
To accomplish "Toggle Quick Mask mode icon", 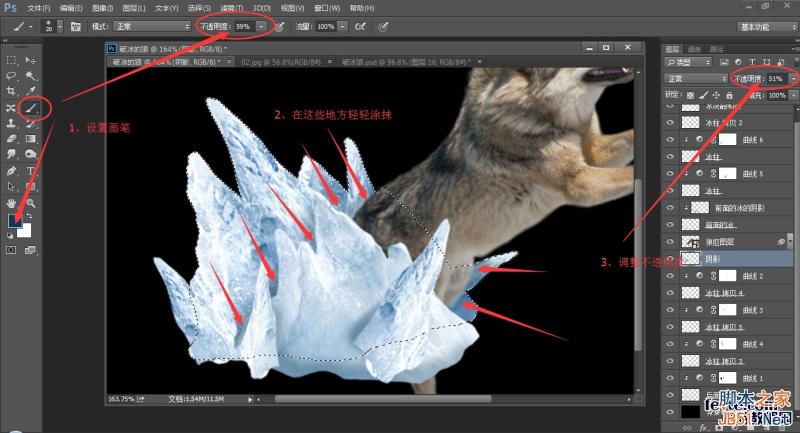I will pyautogui.click(x=11, y=250).
